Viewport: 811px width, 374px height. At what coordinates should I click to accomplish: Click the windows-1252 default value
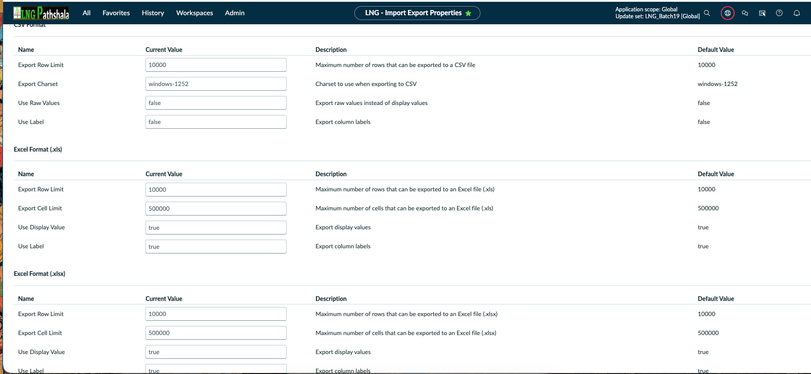tap(717, 84)
